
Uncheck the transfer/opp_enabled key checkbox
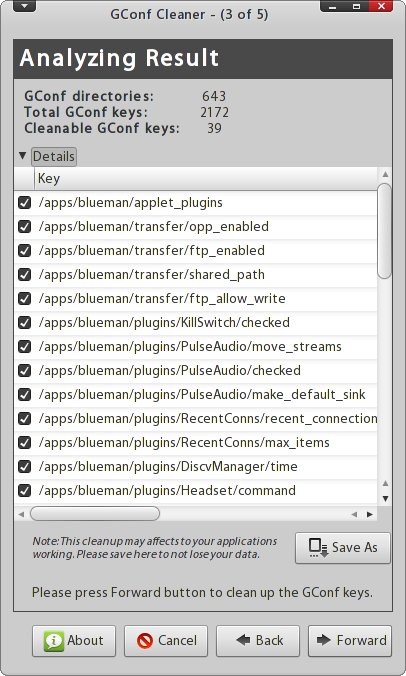25,227
